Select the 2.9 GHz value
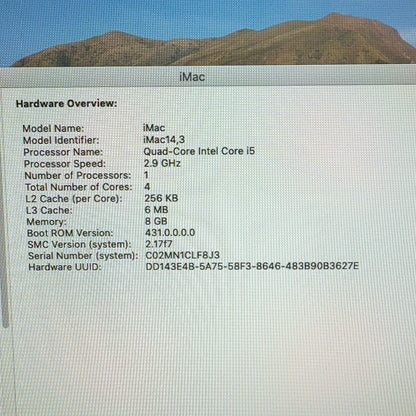 click(x=162, y=163)
